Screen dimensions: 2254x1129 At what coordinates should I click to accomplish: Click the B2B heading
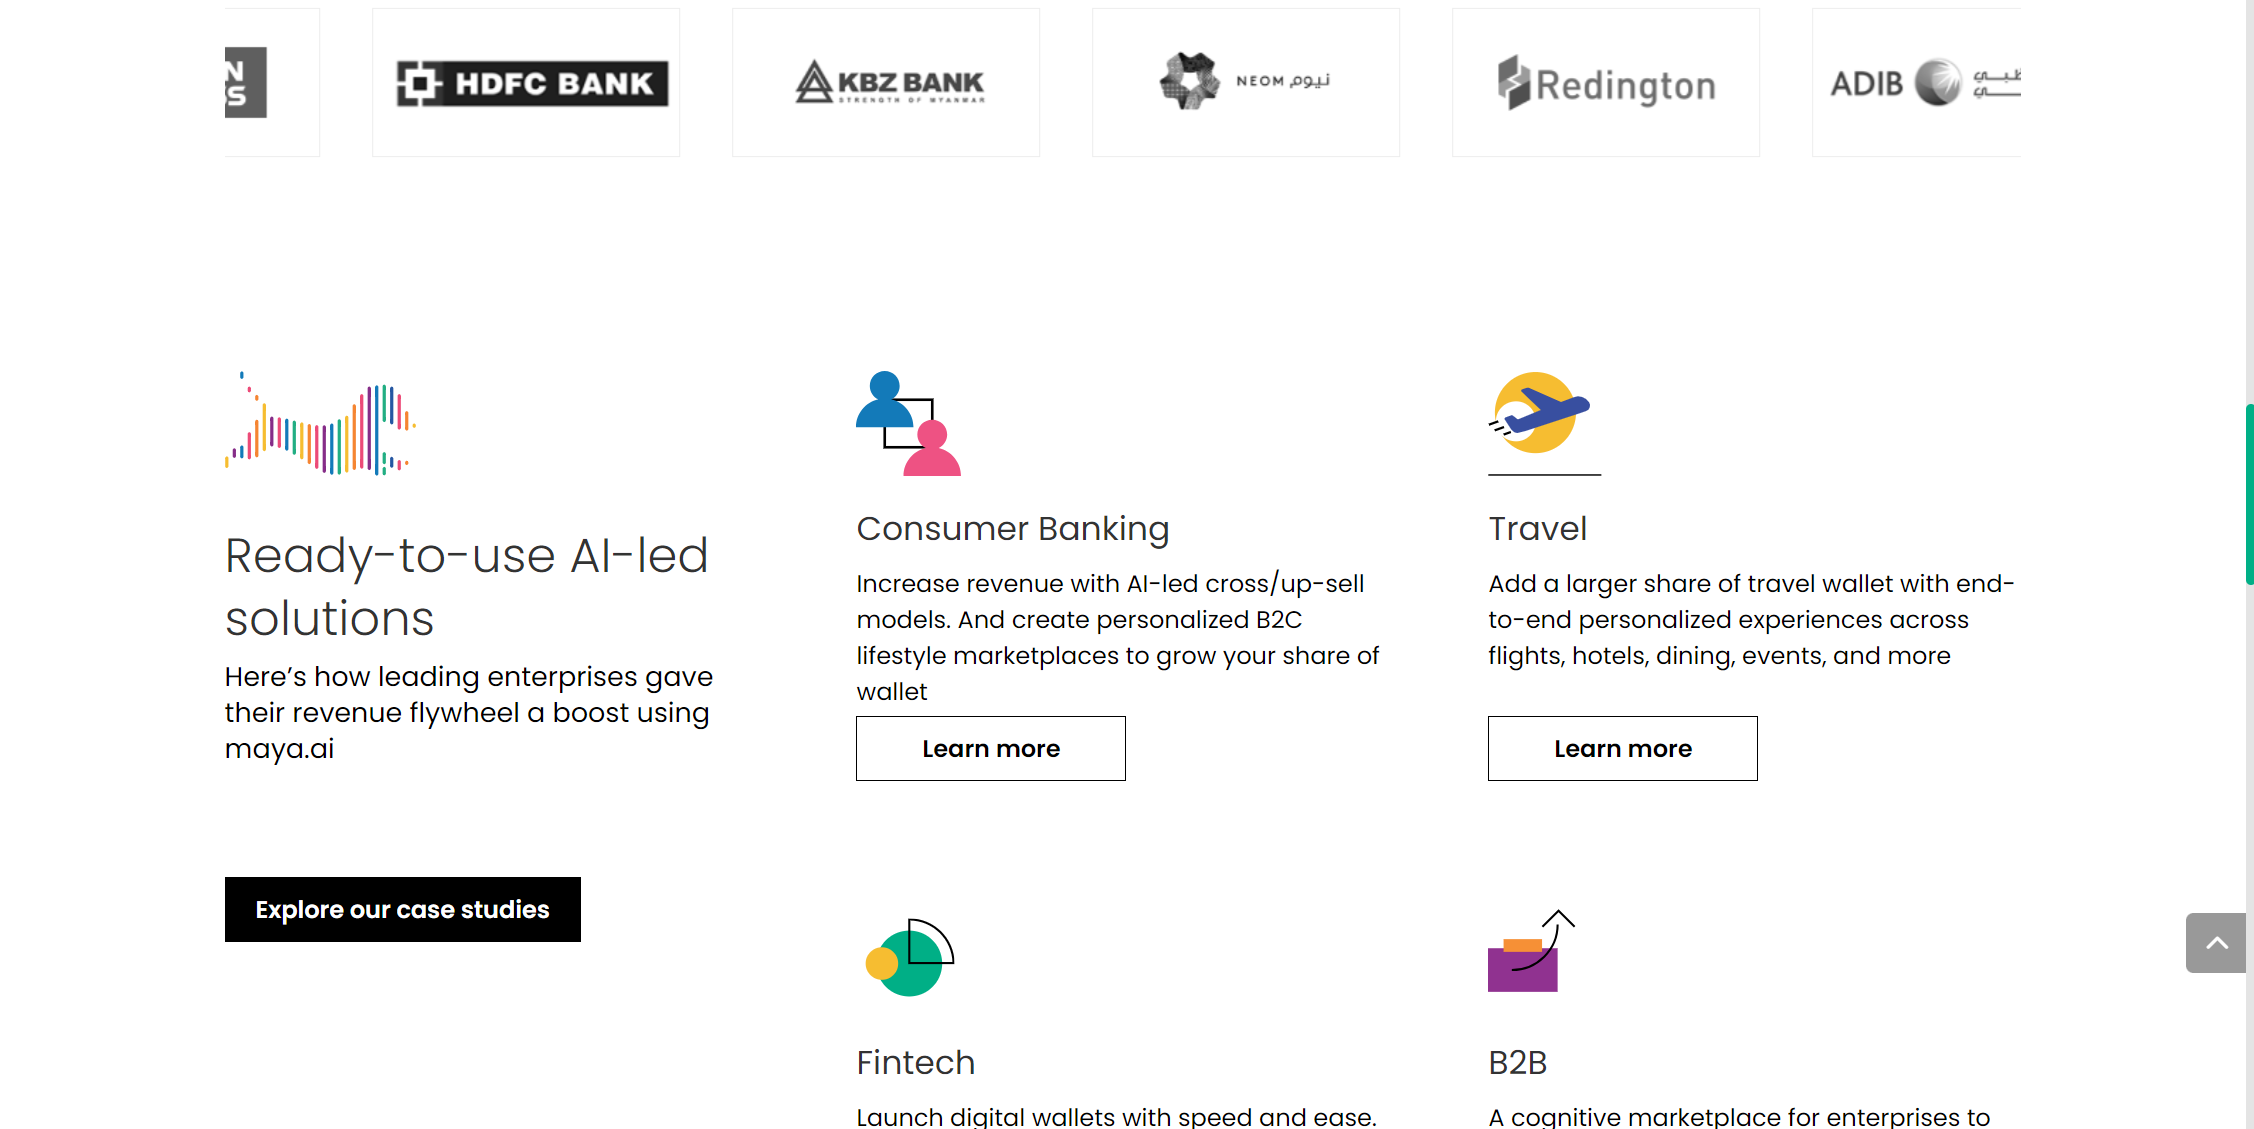pyautogui.click(x=1517, y=1062)
